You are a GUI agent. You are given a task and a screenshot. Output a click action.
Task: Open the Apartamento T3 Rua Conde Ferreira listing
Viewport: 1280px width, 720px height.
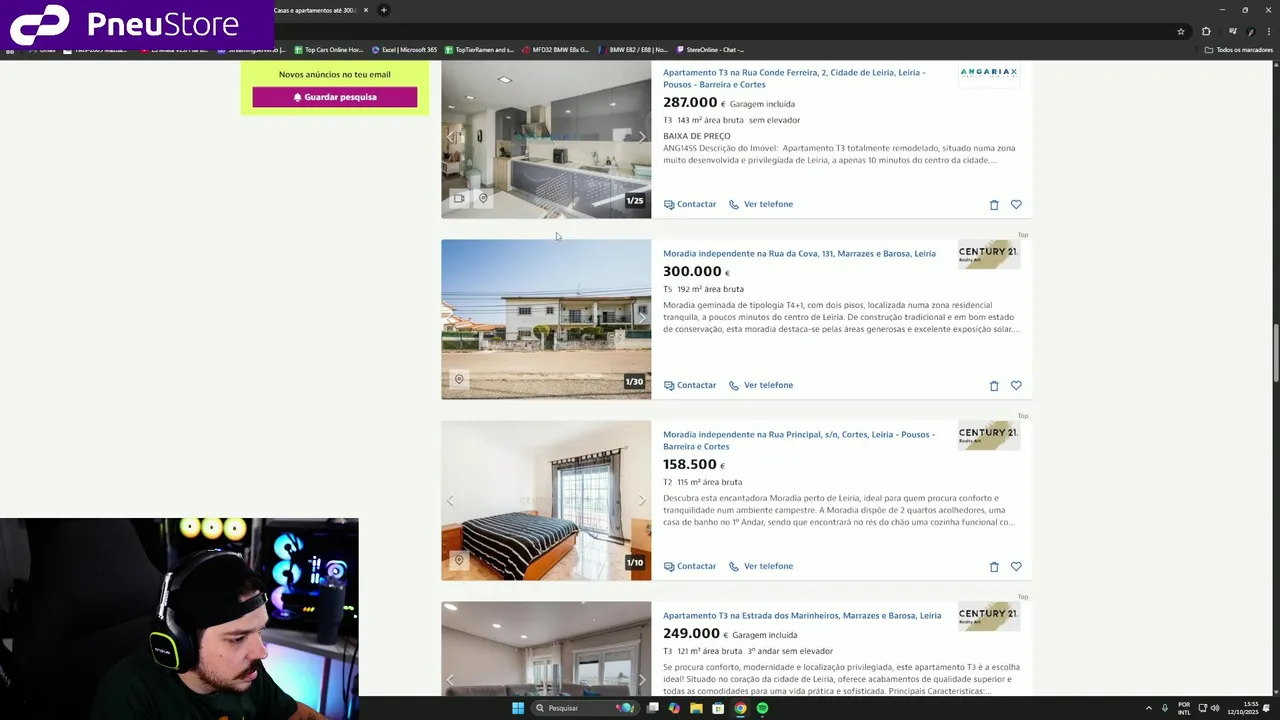pos(794,78)
